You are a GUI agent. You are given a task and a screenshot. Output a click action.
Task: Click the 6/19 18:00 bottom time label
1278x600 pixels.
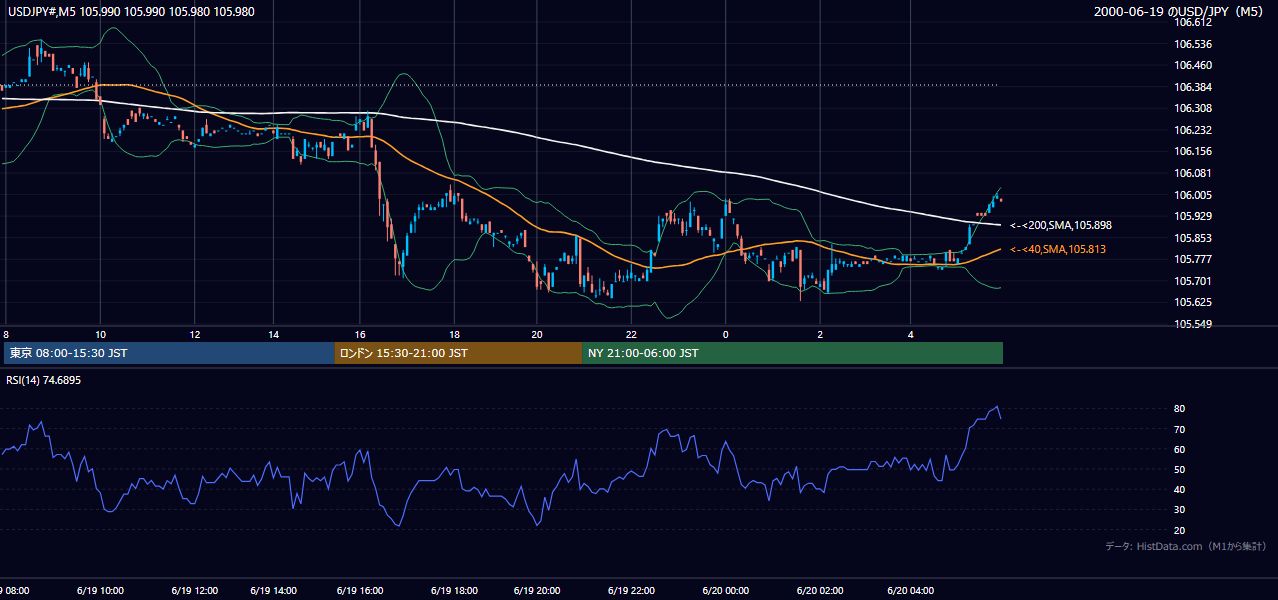pyautogui.click(x=454, y=590)
